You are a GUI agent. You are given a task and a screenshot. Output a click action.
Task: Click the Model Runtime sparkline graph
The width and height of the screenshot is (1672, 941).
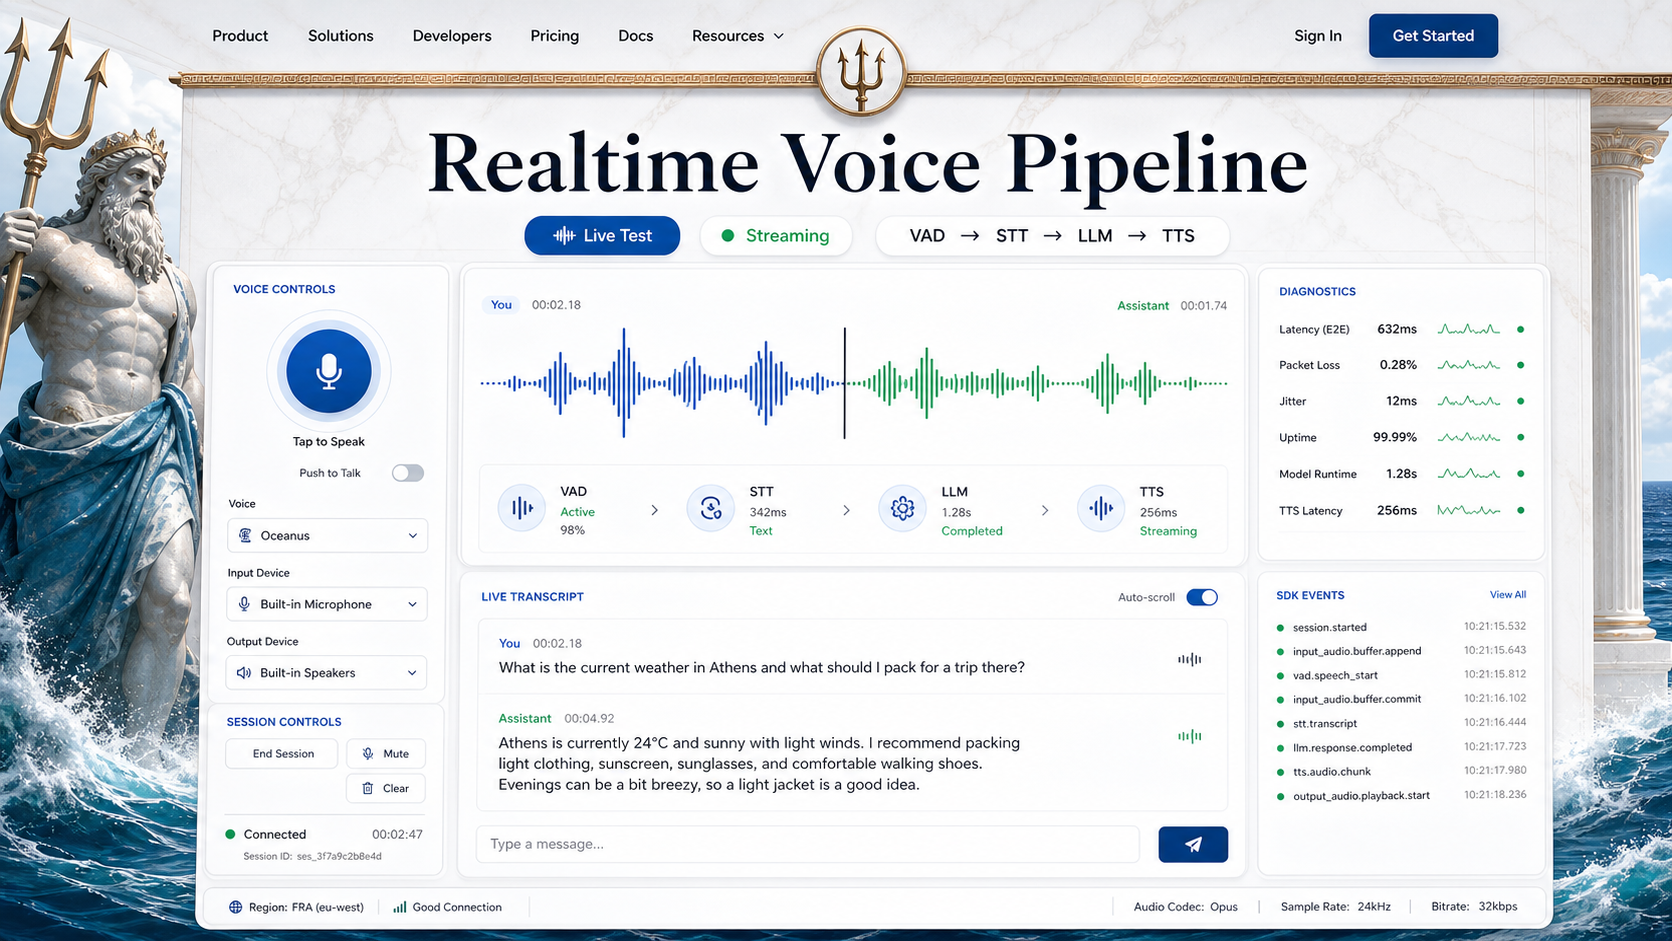click(1469, 474)
